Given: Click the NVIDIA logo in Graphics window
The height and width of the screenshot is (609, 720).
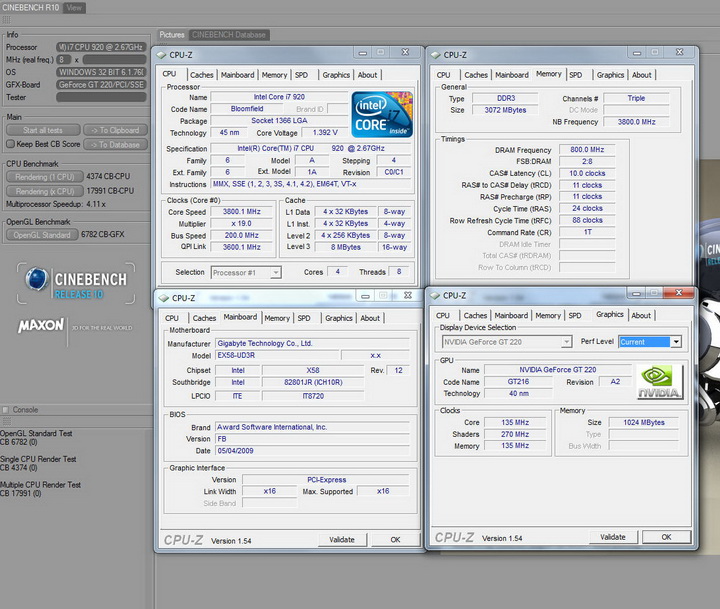Looking at the screenshot, I should click(660, 381).
